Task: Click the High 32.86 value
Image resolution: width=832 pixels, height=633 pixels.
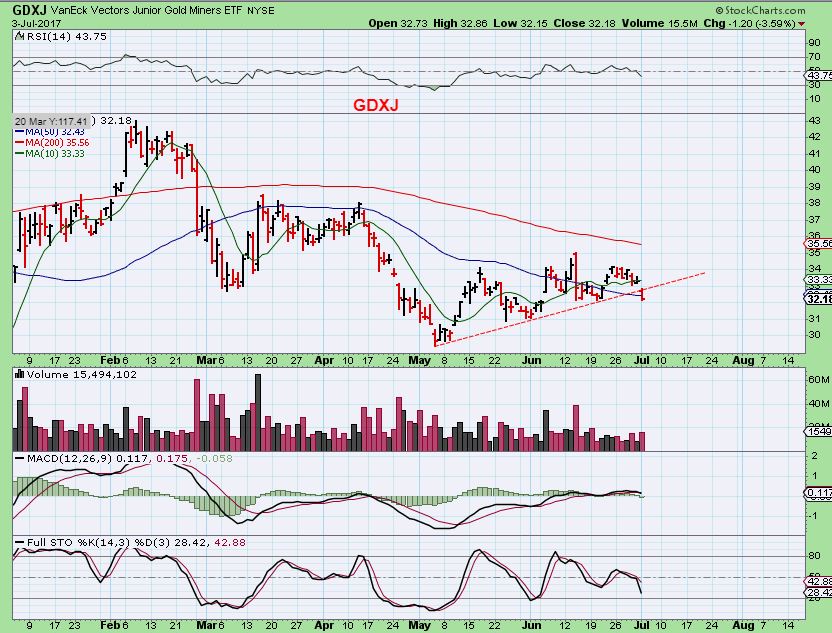Action: pos(460,23)
